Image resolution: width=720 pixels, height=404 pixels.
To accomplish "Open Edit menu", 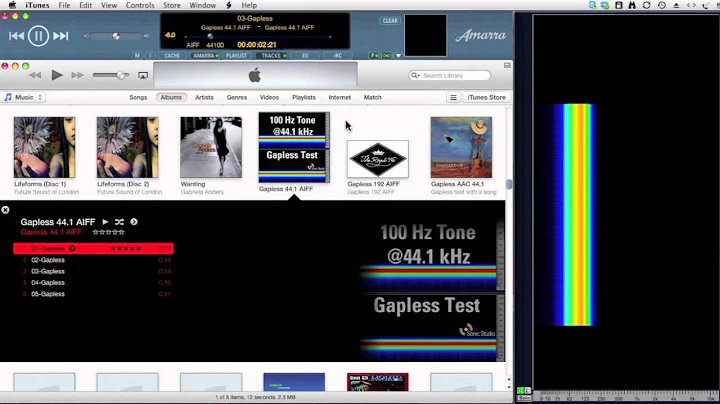I will (x=85, y=5).
